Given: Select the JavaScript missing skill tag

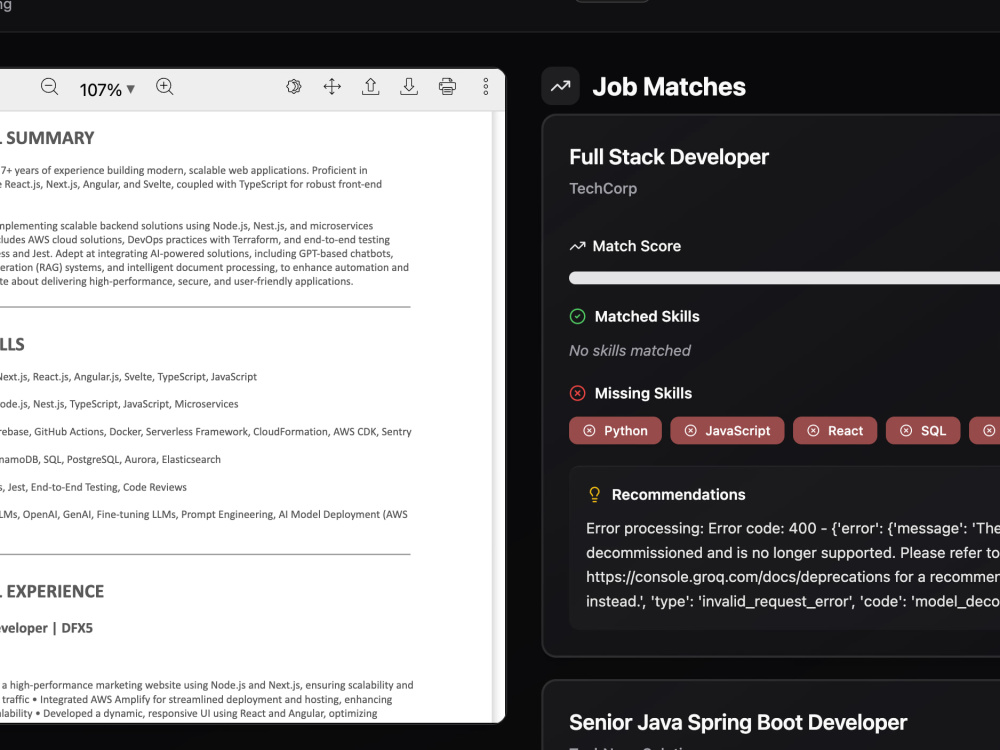Looking at the screenshot, I should 727,430.
